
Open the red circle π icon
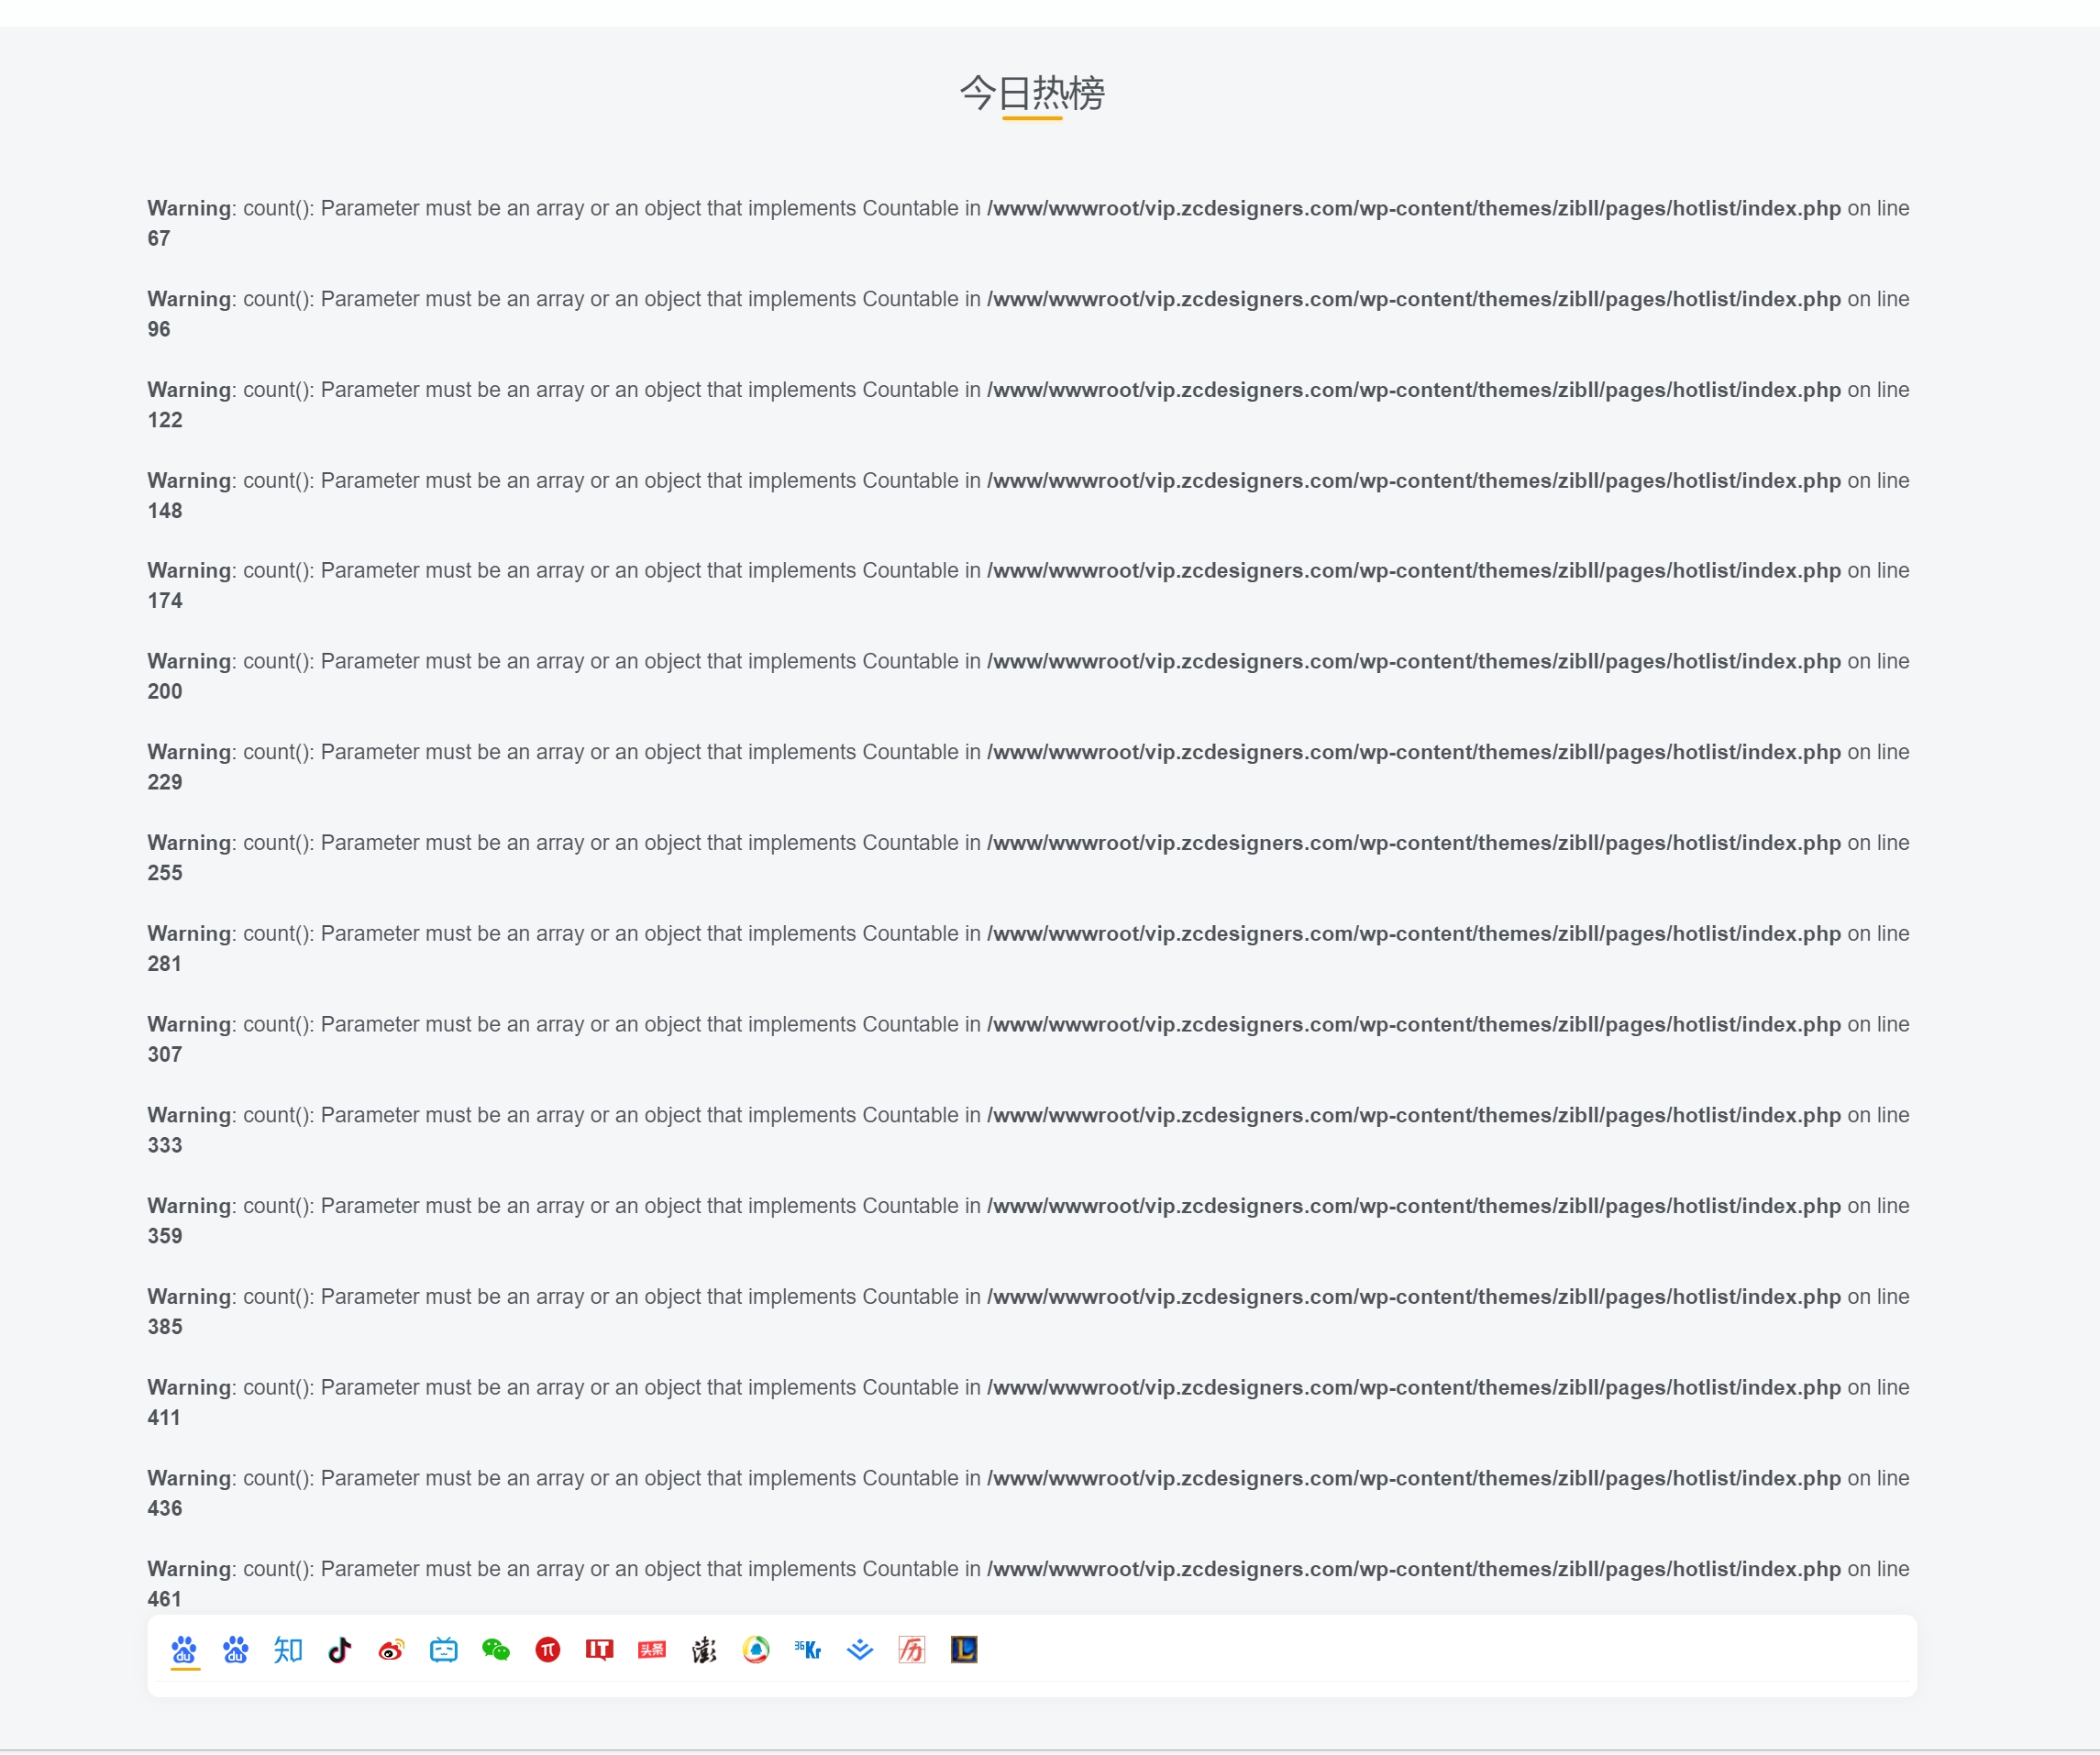548,1649
